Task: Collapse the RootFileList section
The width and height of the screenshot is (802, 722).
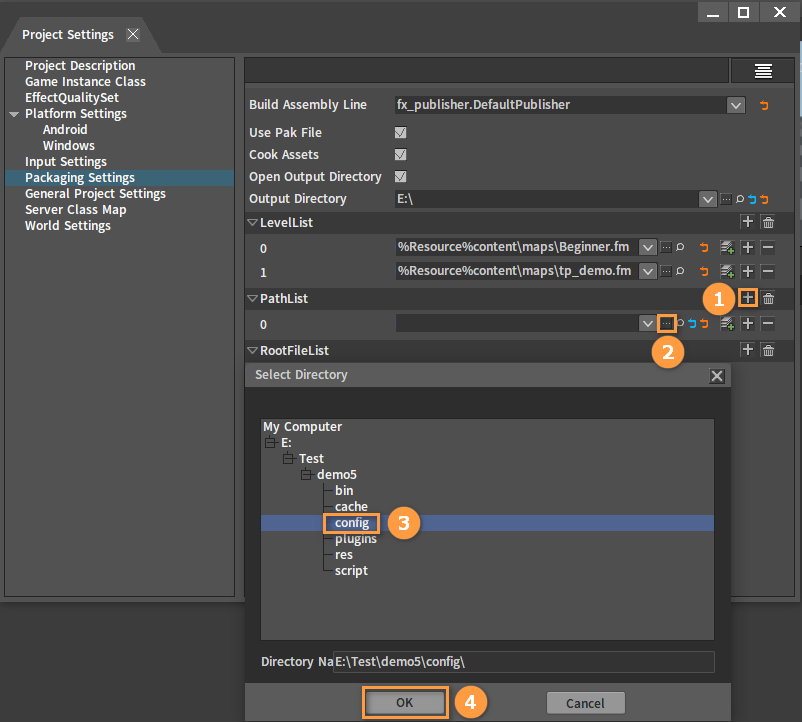Action: pyautogui.click(x=252, y=350)
